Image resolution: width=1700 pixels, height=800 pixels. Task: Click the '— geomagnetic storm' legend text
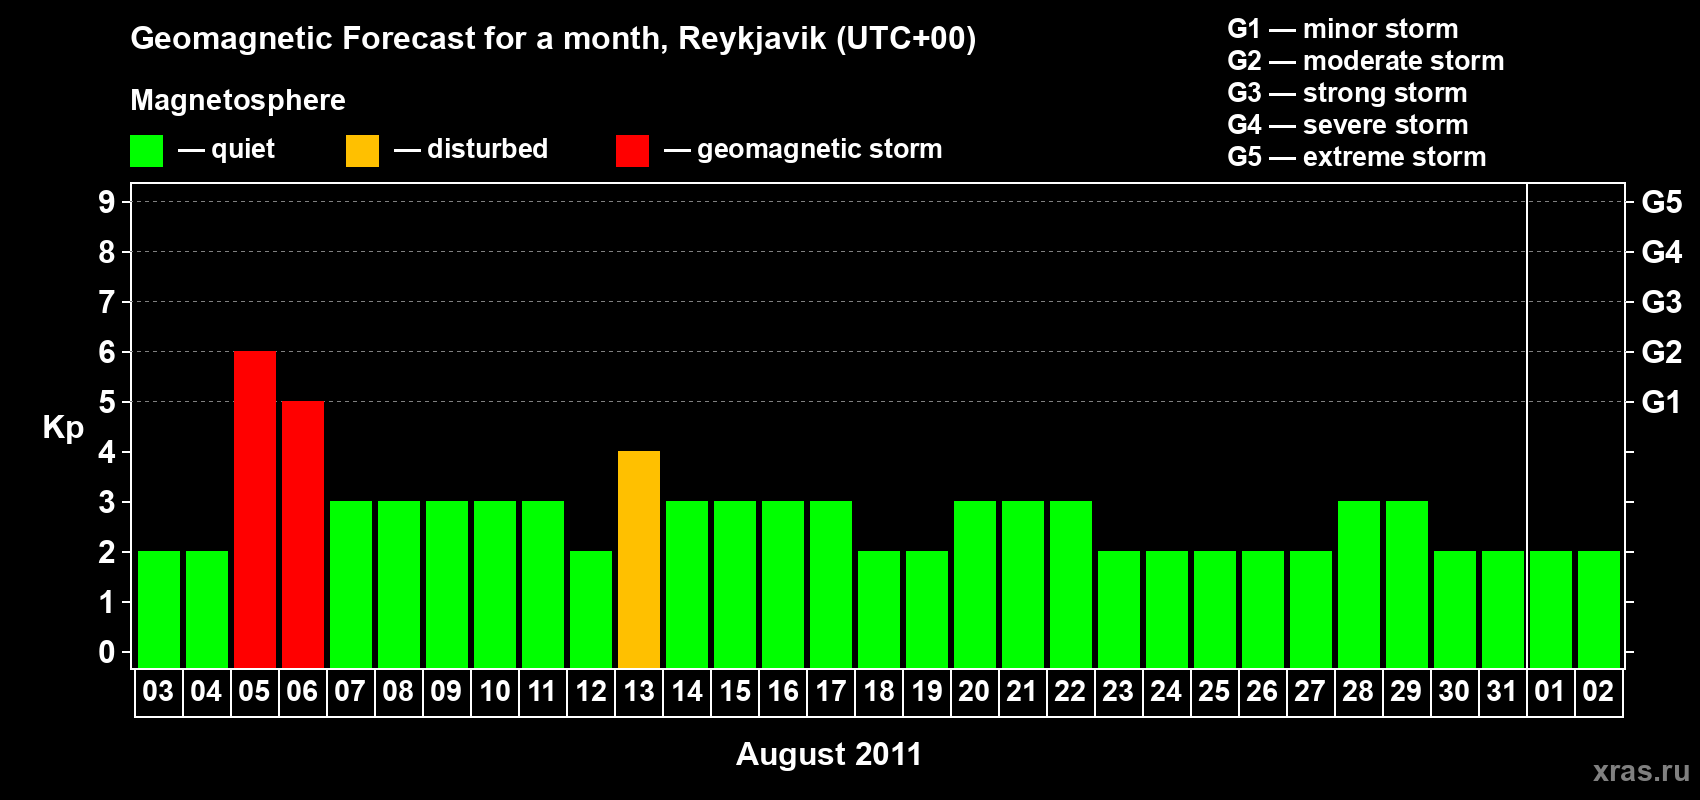tap(803, 149)
